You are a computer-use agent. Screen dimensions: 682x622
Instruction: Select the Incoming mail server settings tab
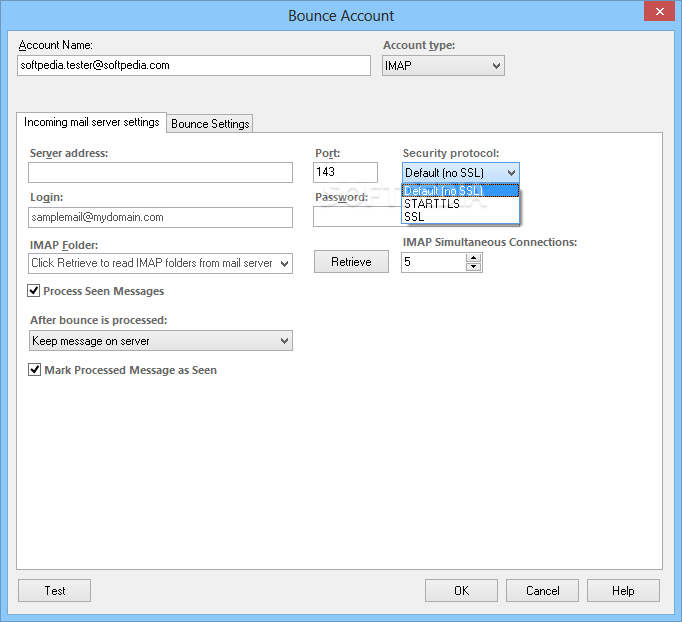pyautogui.click(x=92, y=122)
